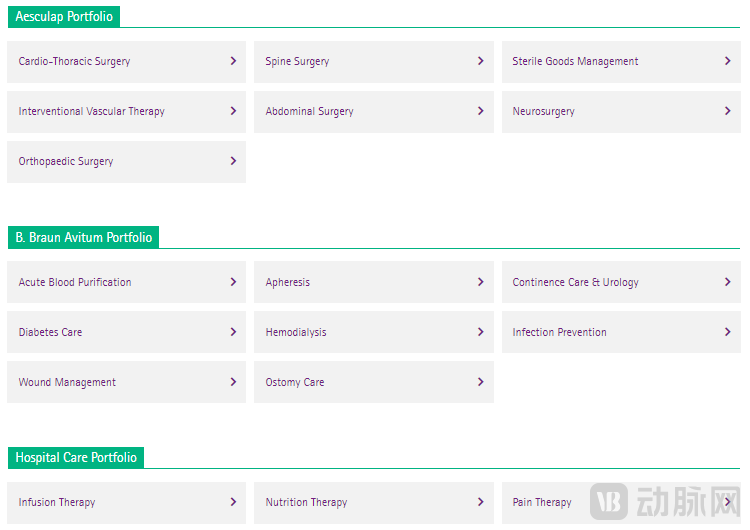Click the arrow icon beside Cardio-Thoracic Surgery
Image resolution: width=750 pixels, height=530 pixels.
pyautogui.click(x=233, y=61)
